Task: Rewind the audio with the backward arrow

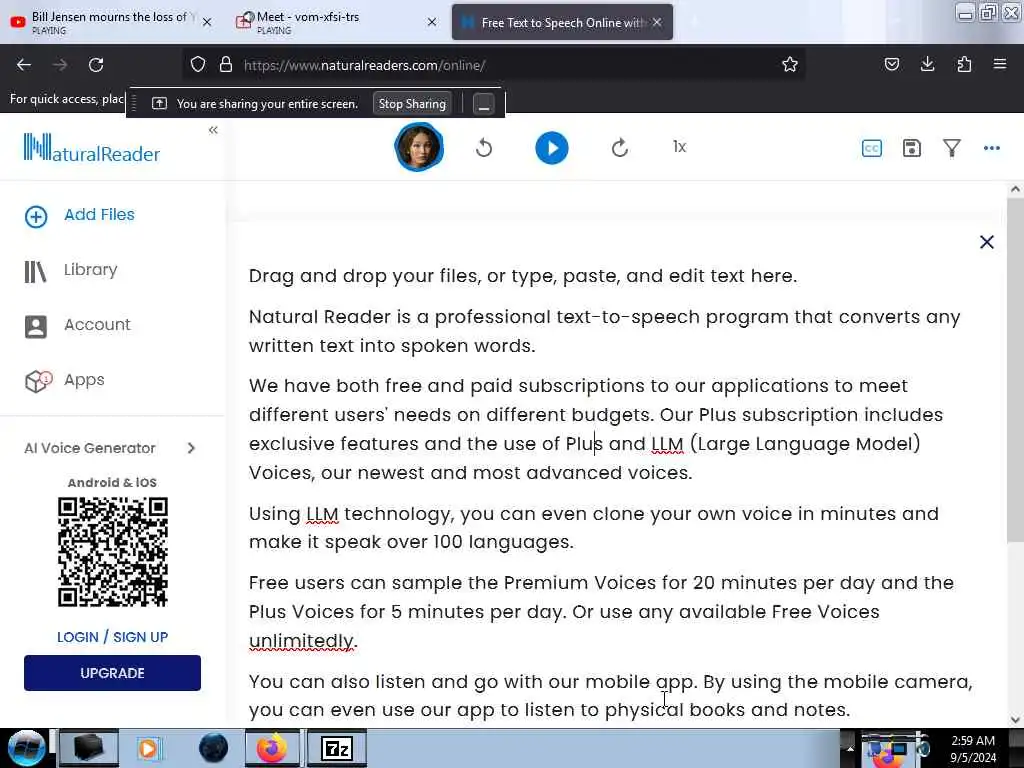Action: [484, 148]
